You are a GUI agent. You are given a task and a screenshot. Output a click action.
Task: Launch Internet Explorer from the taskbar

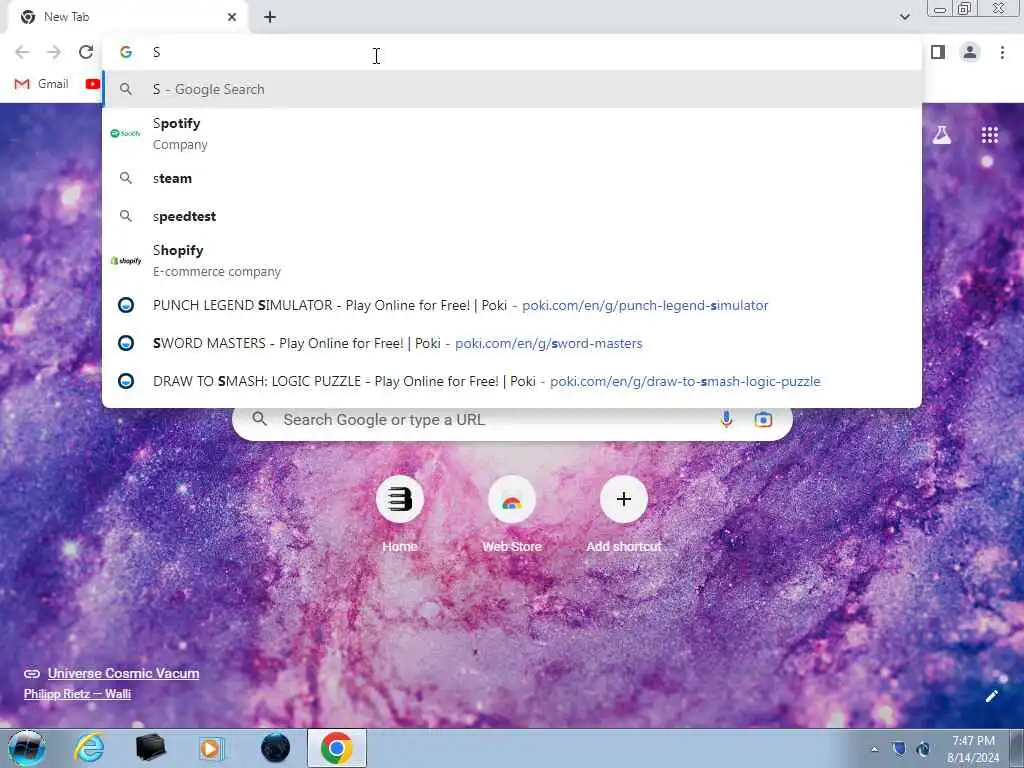point(89,748)
